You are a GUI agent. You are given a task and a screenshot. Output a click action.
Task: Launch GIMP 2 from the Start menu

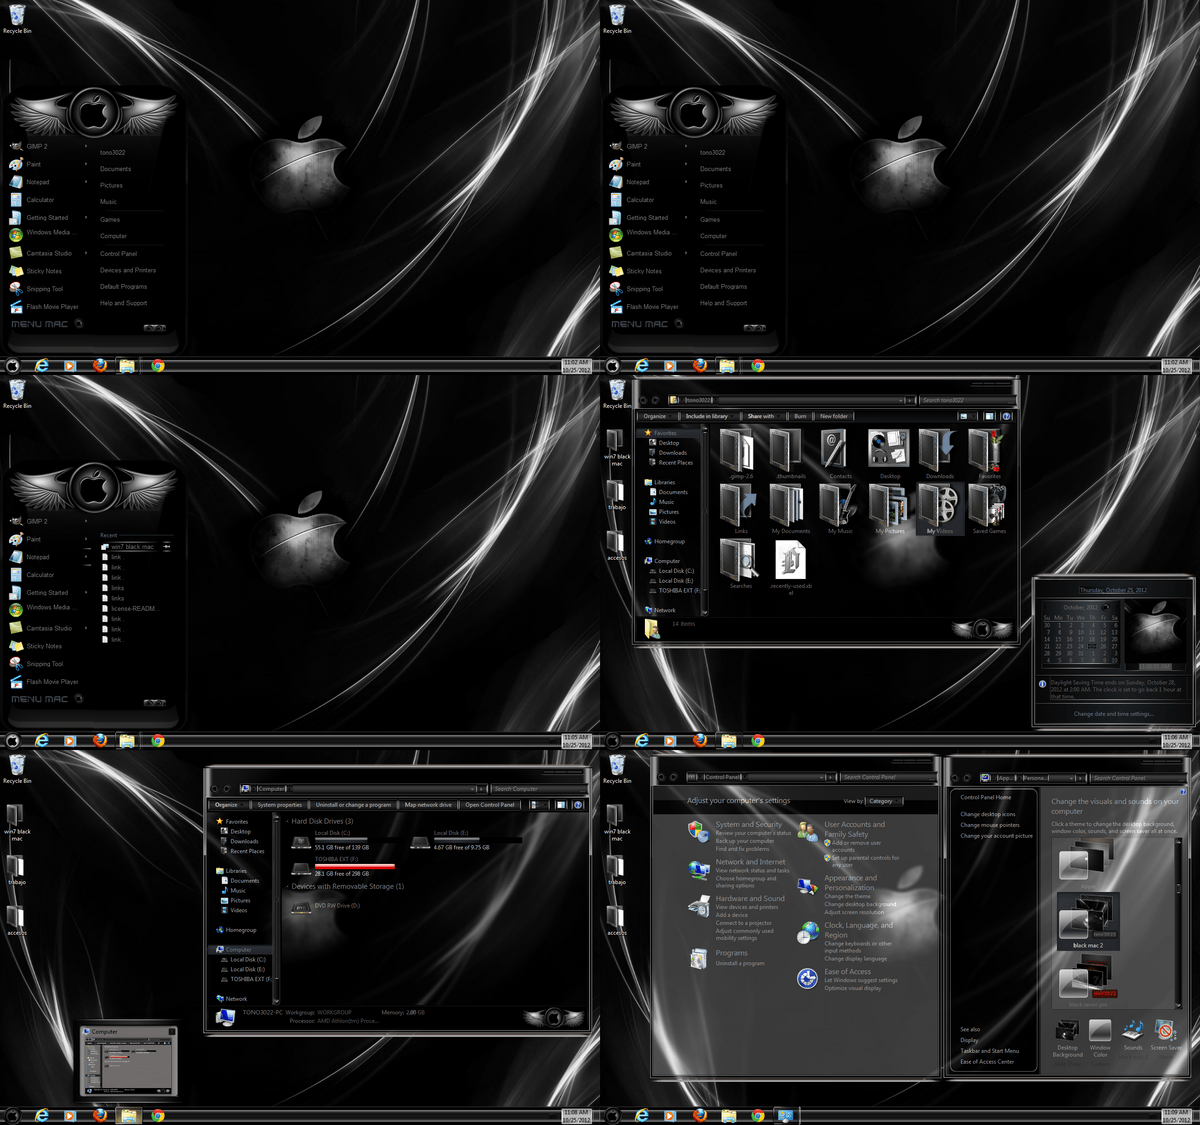pyautogui.click(x=38, y=145)
